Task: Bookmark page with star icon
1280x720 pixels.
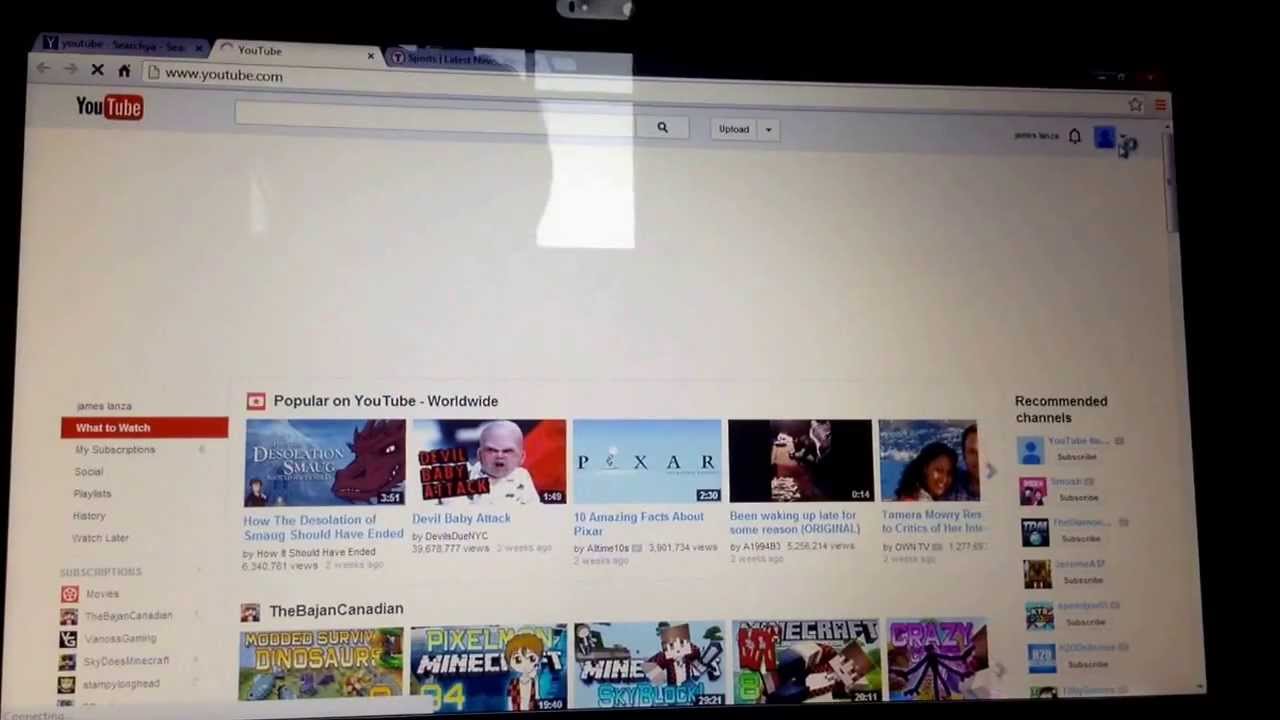Action: tap(1135, 104)
